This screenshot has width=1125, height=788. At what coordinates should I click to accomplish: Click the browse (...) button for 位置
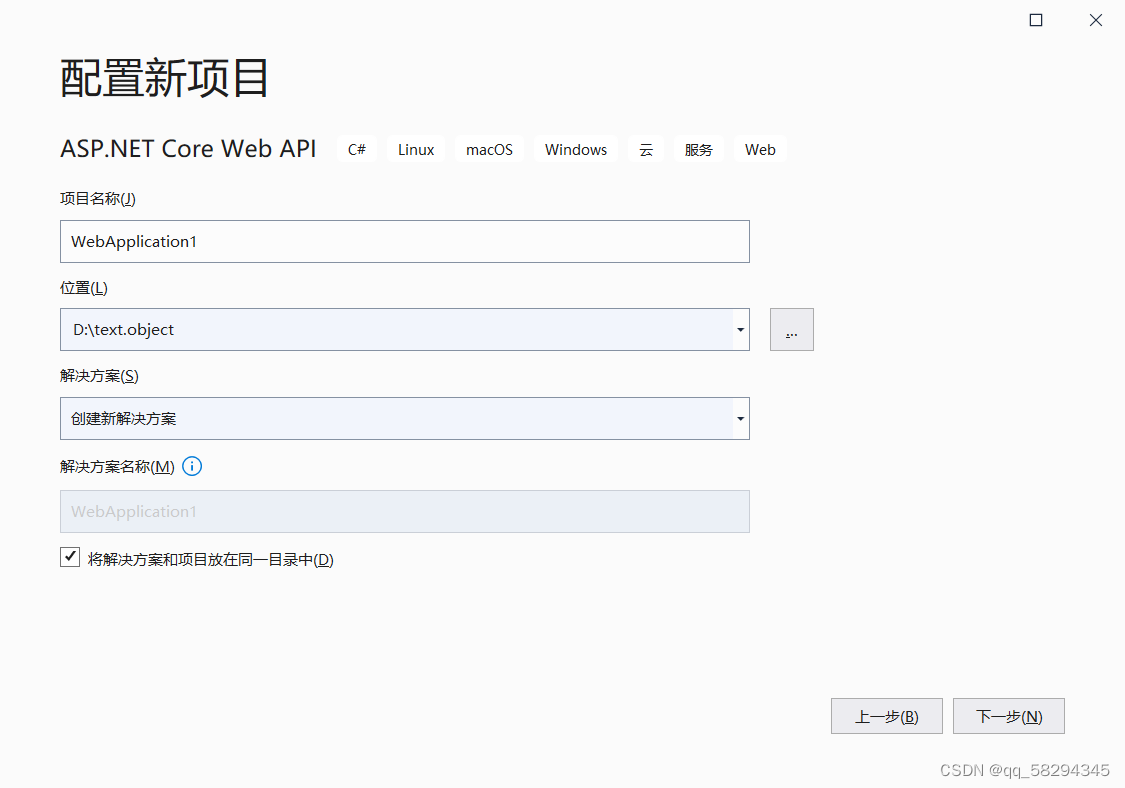[791, 329]
